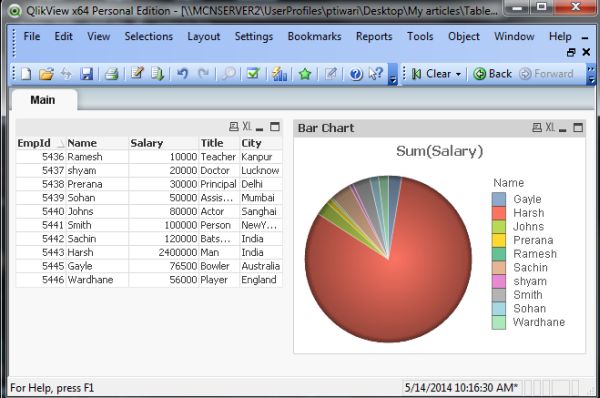Activate the What's This help cursor icon
This screenshot has height=398, width=600.
(376, 73)
